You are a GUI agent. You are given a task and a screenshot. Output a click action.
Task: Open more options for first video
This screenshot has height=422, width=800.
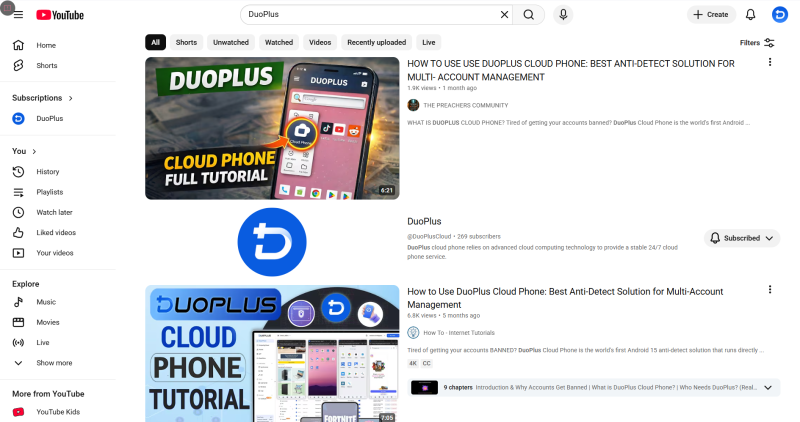[769, 62]
